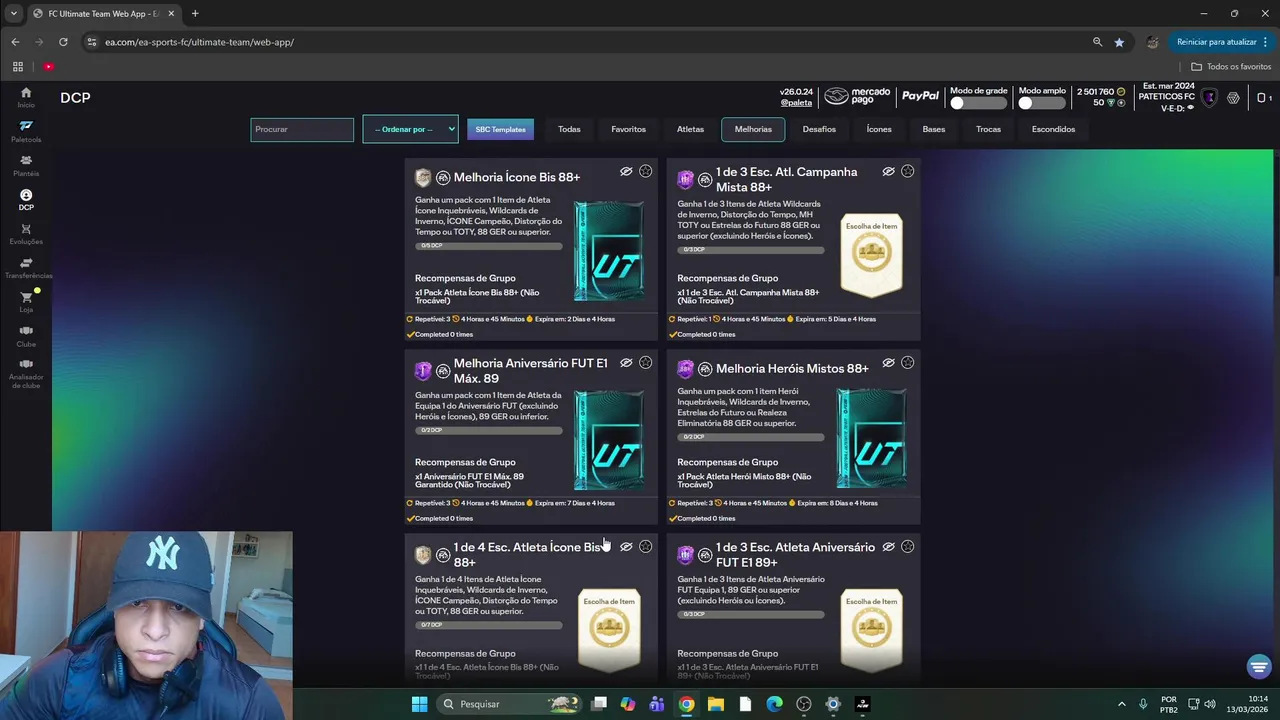Open Microsoft Edge from the taskbar

tap(774, 704)
